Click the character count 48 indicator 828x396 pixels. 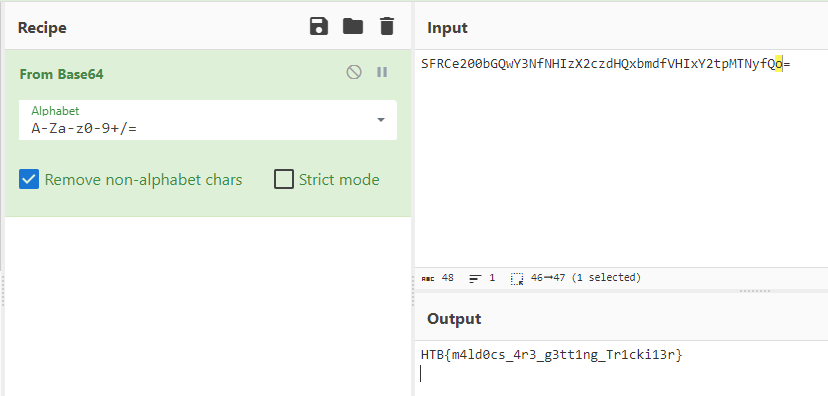pyautogui.click(x=438, y=278)
